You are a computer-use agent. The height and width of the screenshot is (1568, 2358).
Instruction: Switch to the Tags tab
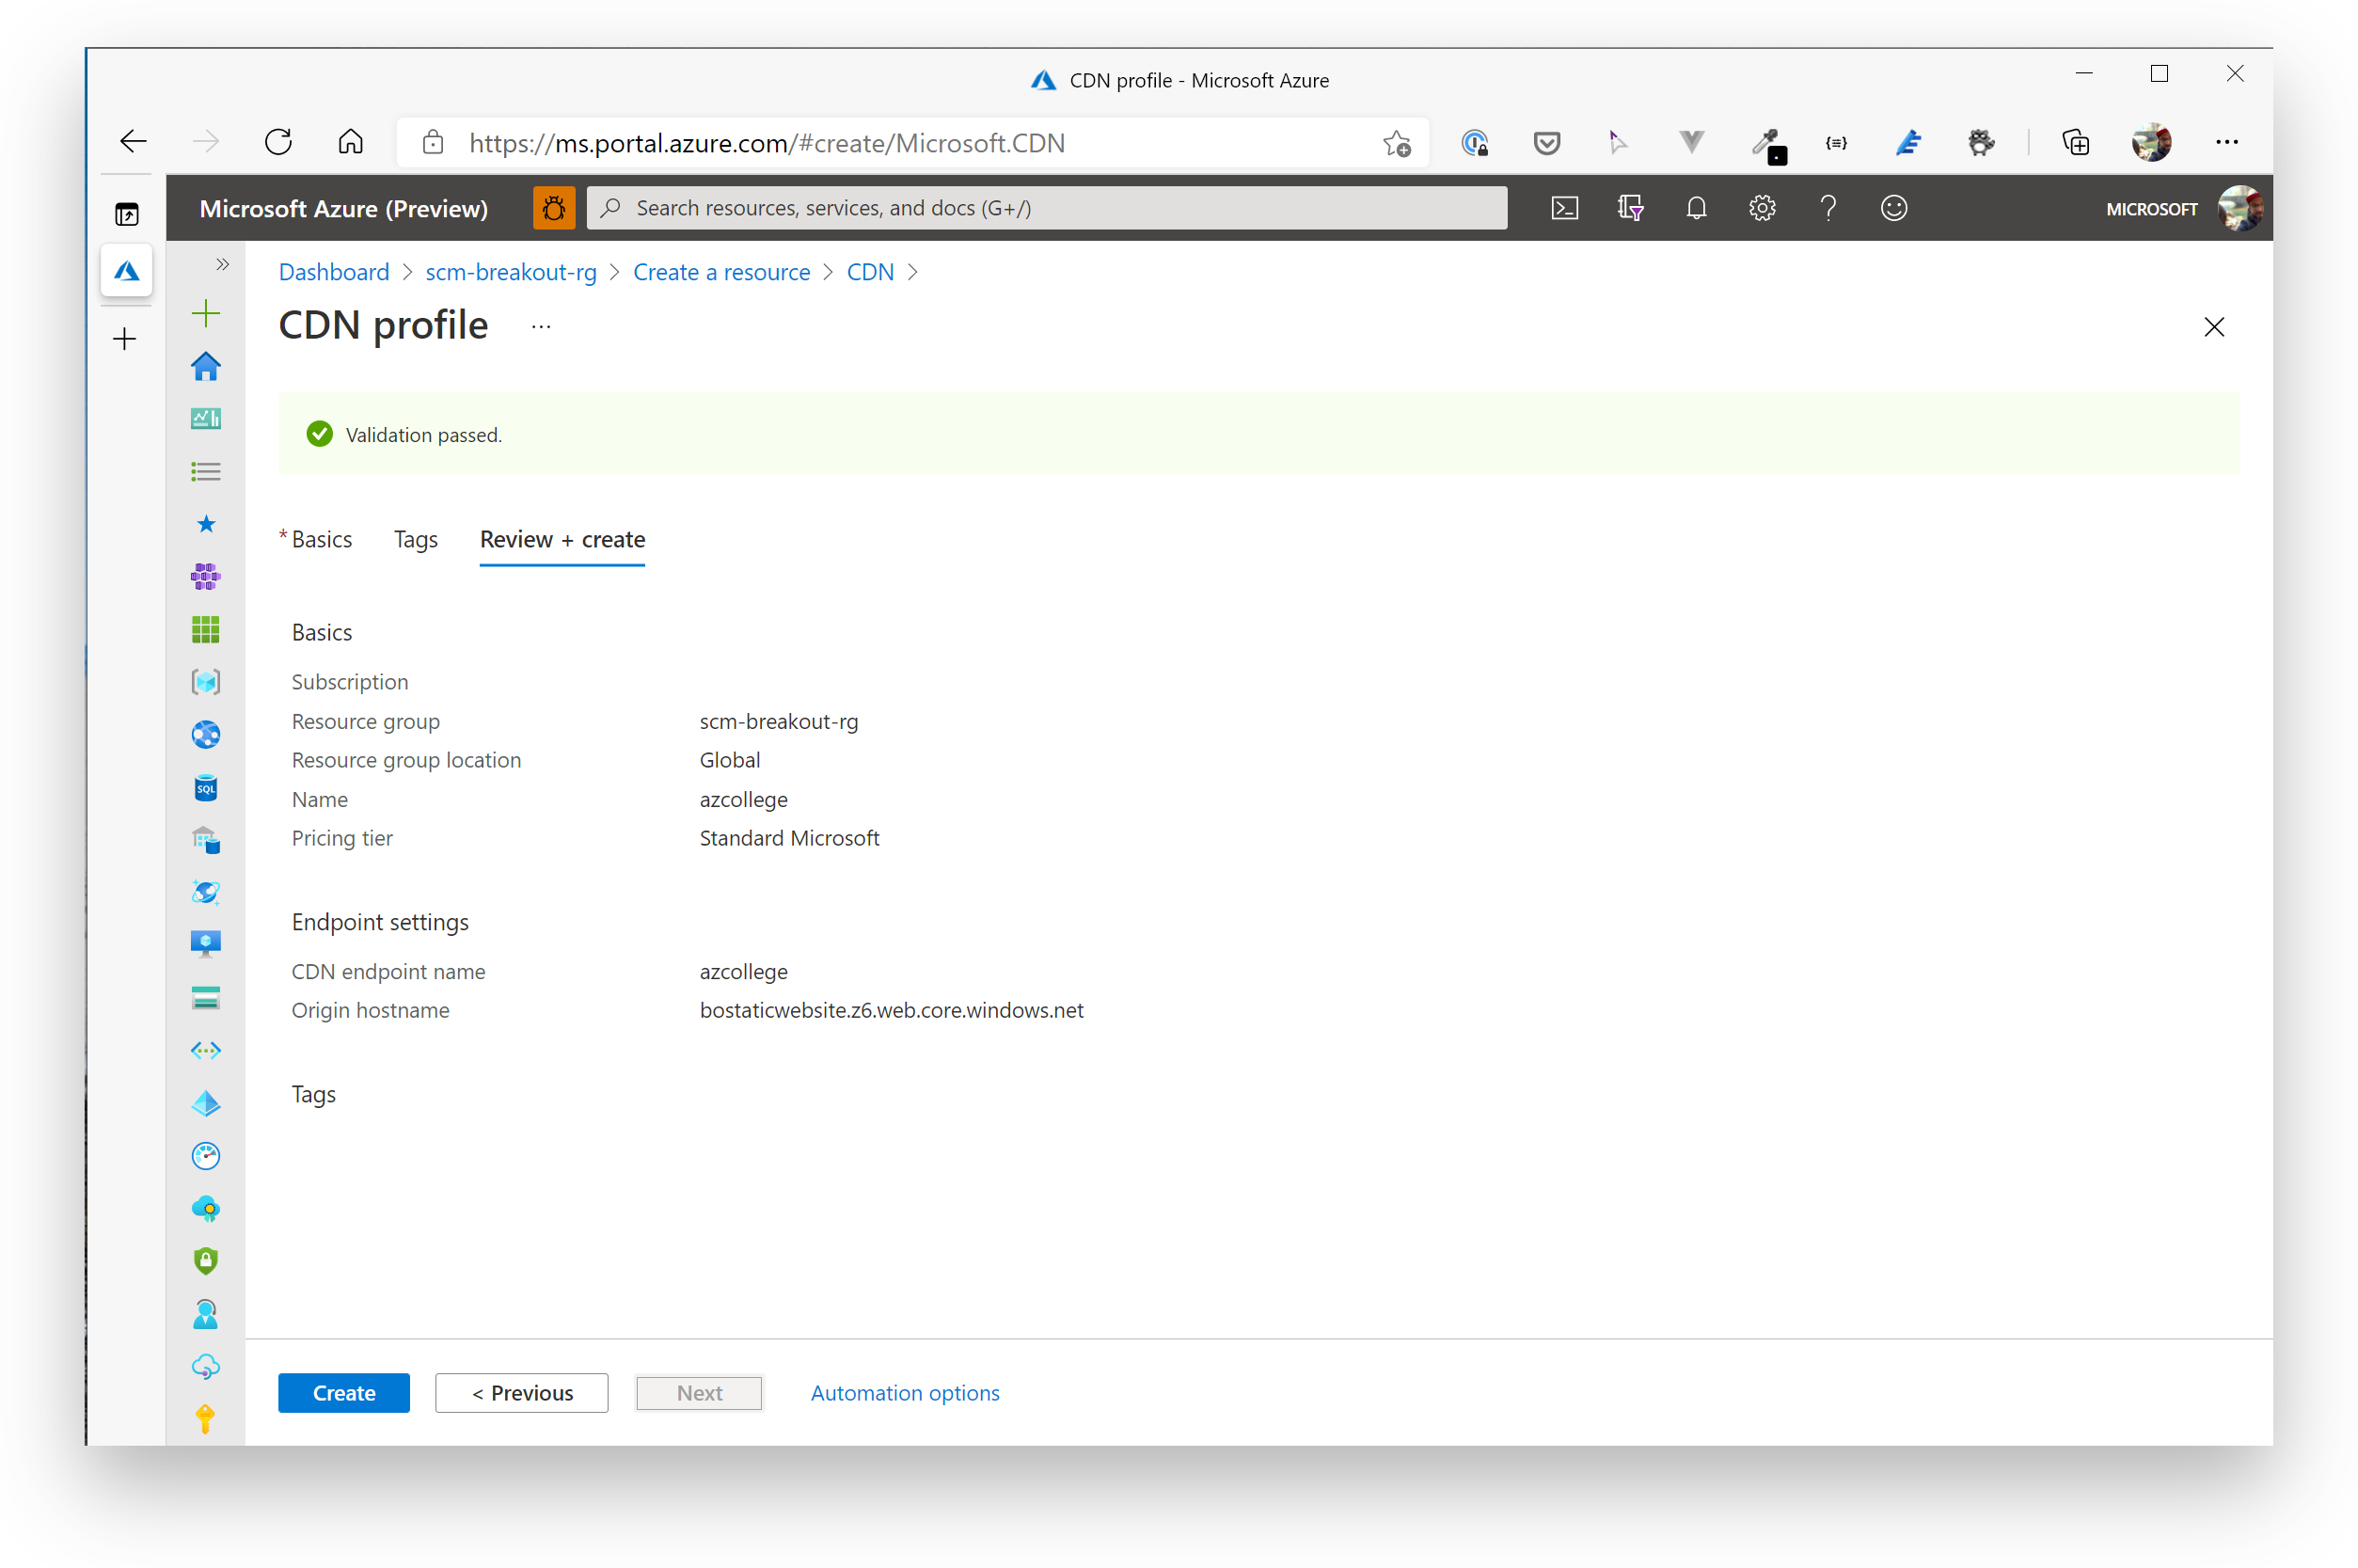click(415, 539)
